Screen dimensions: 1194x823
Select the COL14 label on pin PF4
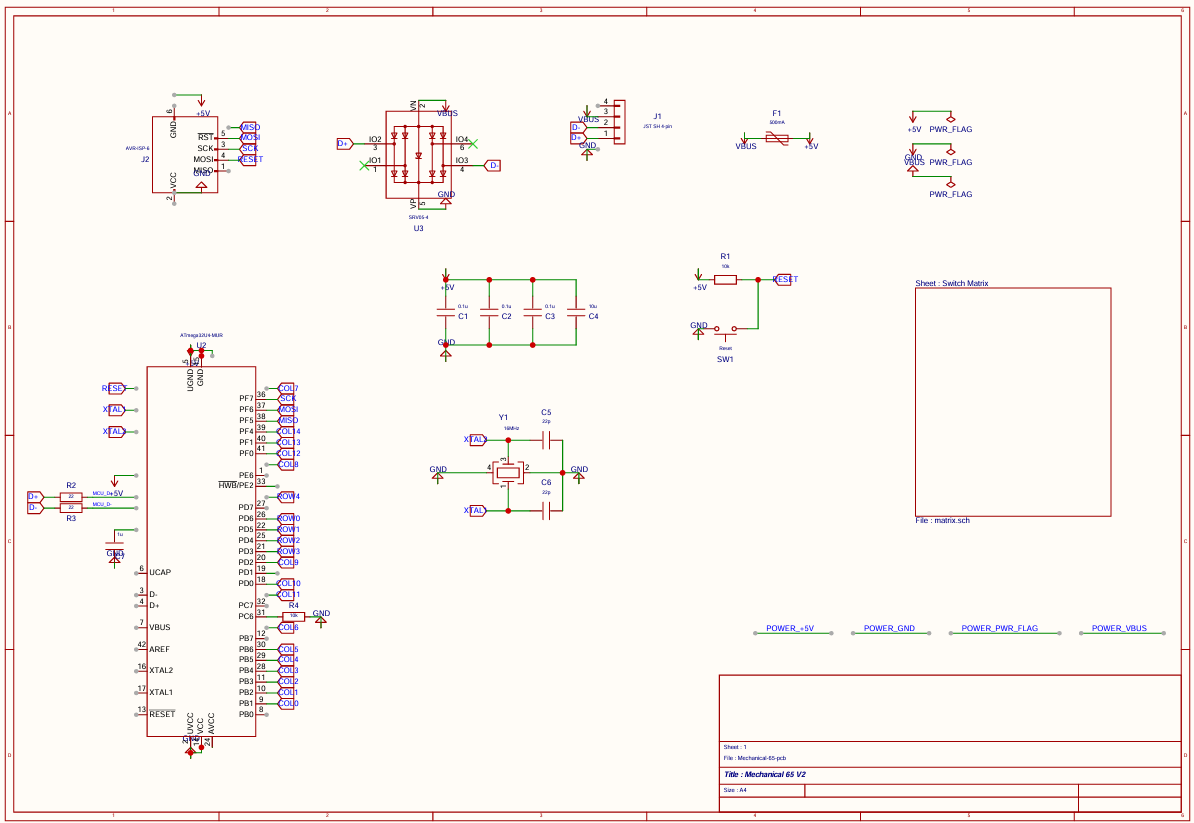point(288,432)
